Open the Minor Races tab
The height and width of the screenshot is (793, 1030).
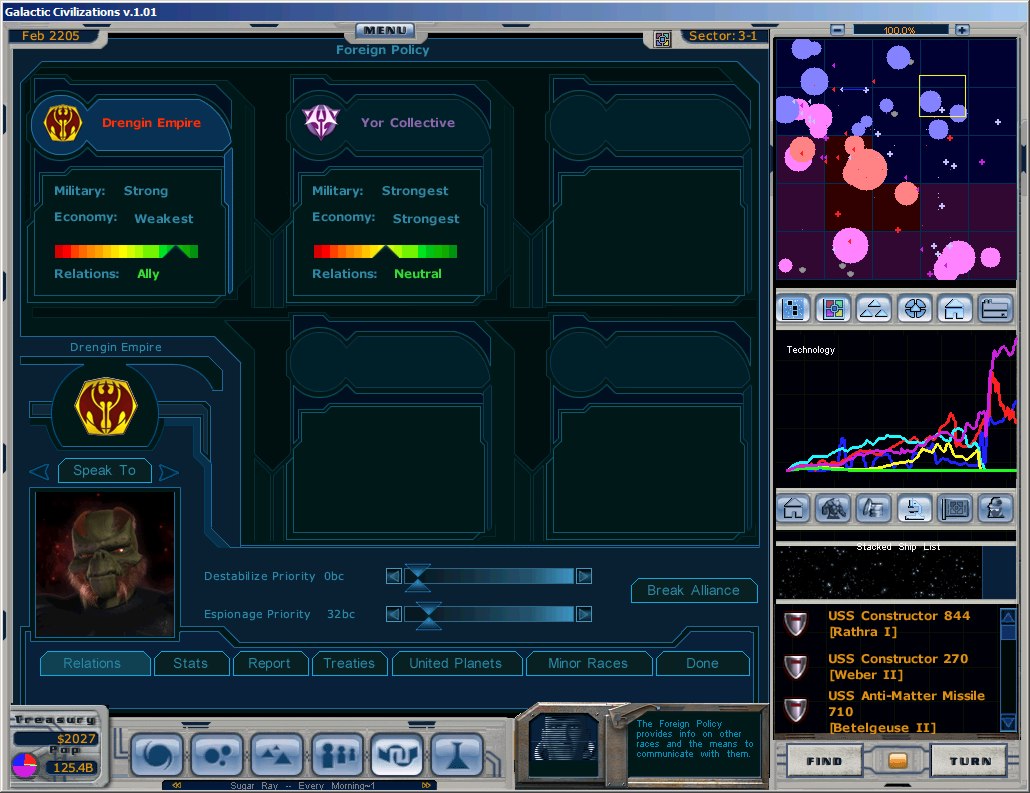589,664
